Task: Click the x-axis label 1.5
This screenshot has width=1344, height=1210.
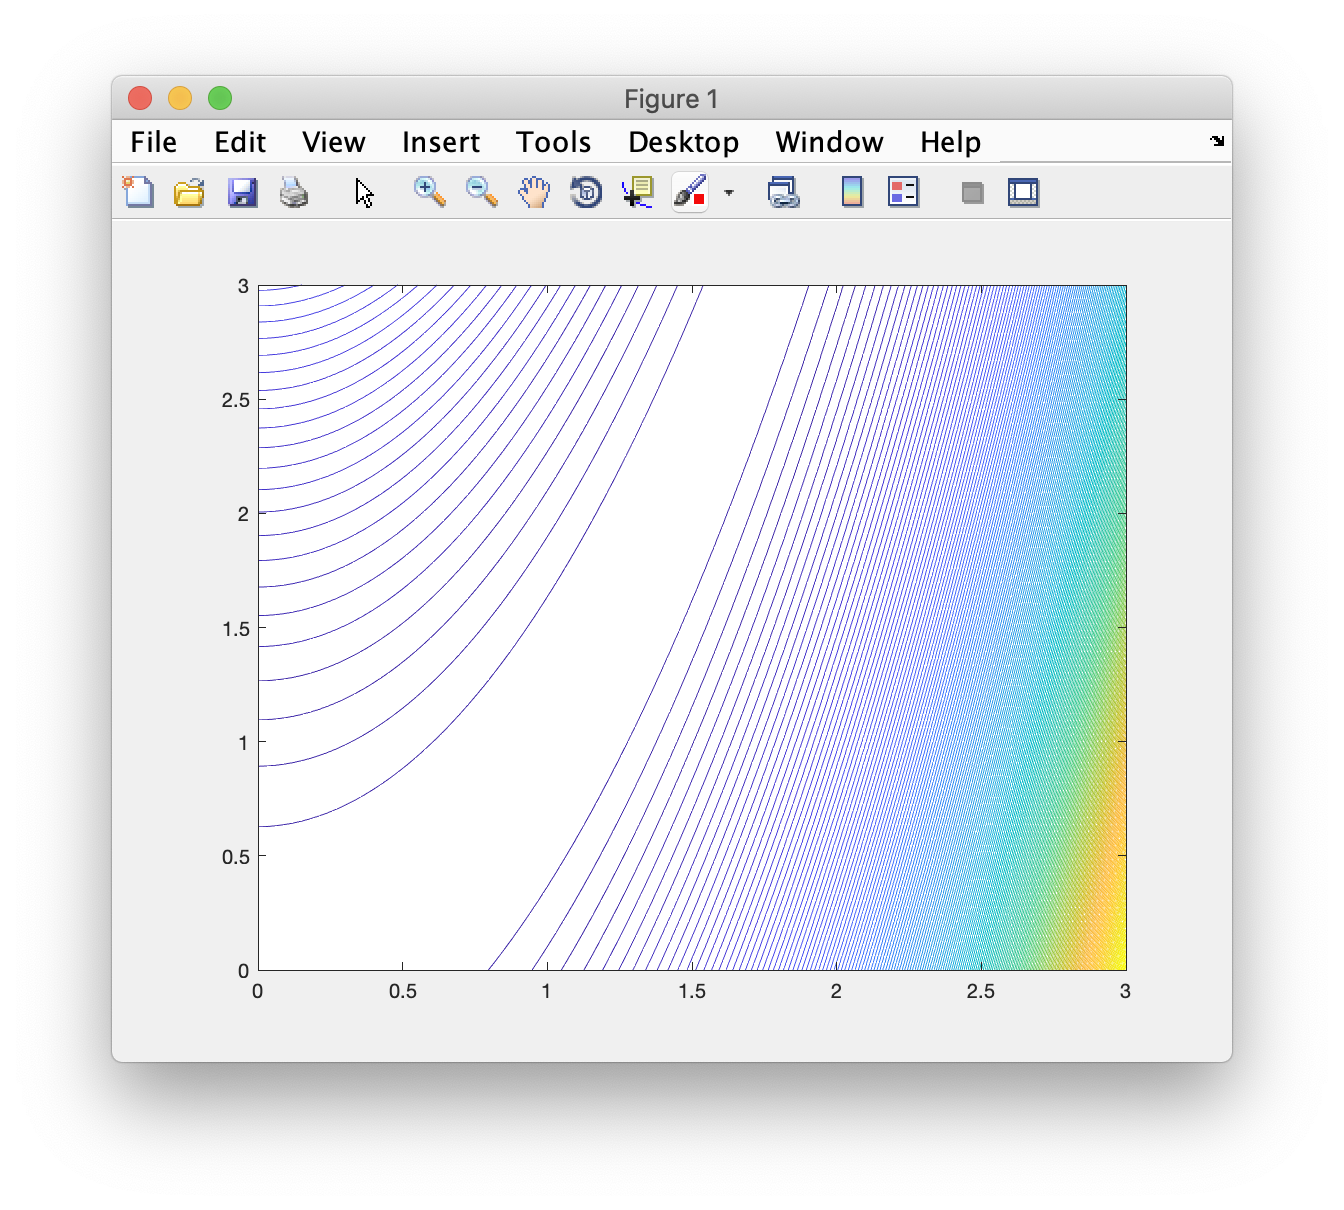Action: coord(692,991)
